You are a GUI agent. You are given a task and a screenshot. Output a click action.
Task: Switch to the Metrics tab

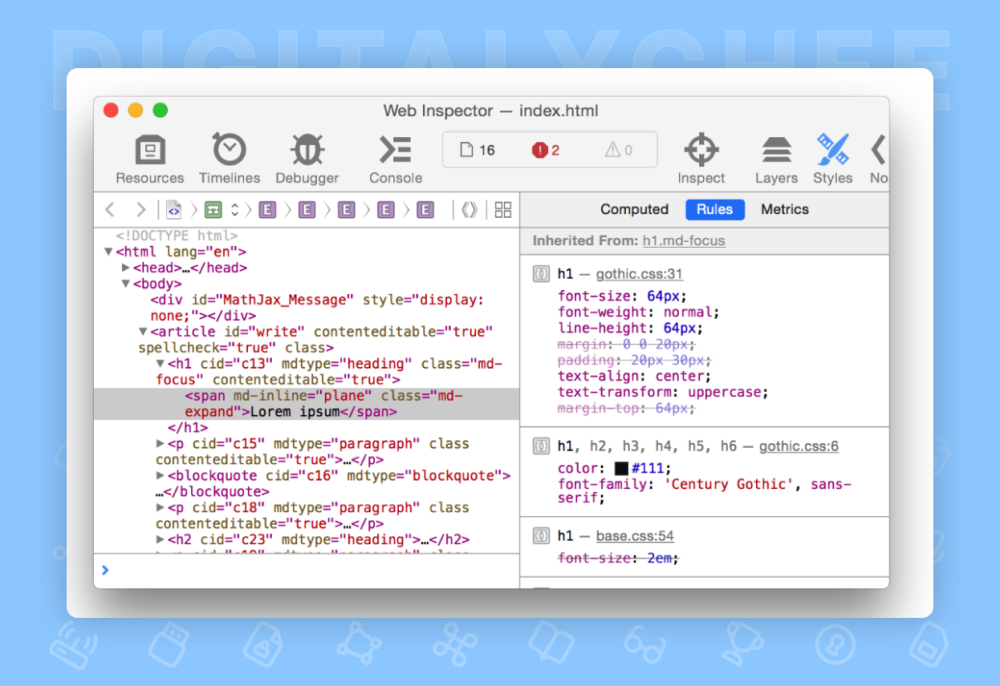(784, 209)
